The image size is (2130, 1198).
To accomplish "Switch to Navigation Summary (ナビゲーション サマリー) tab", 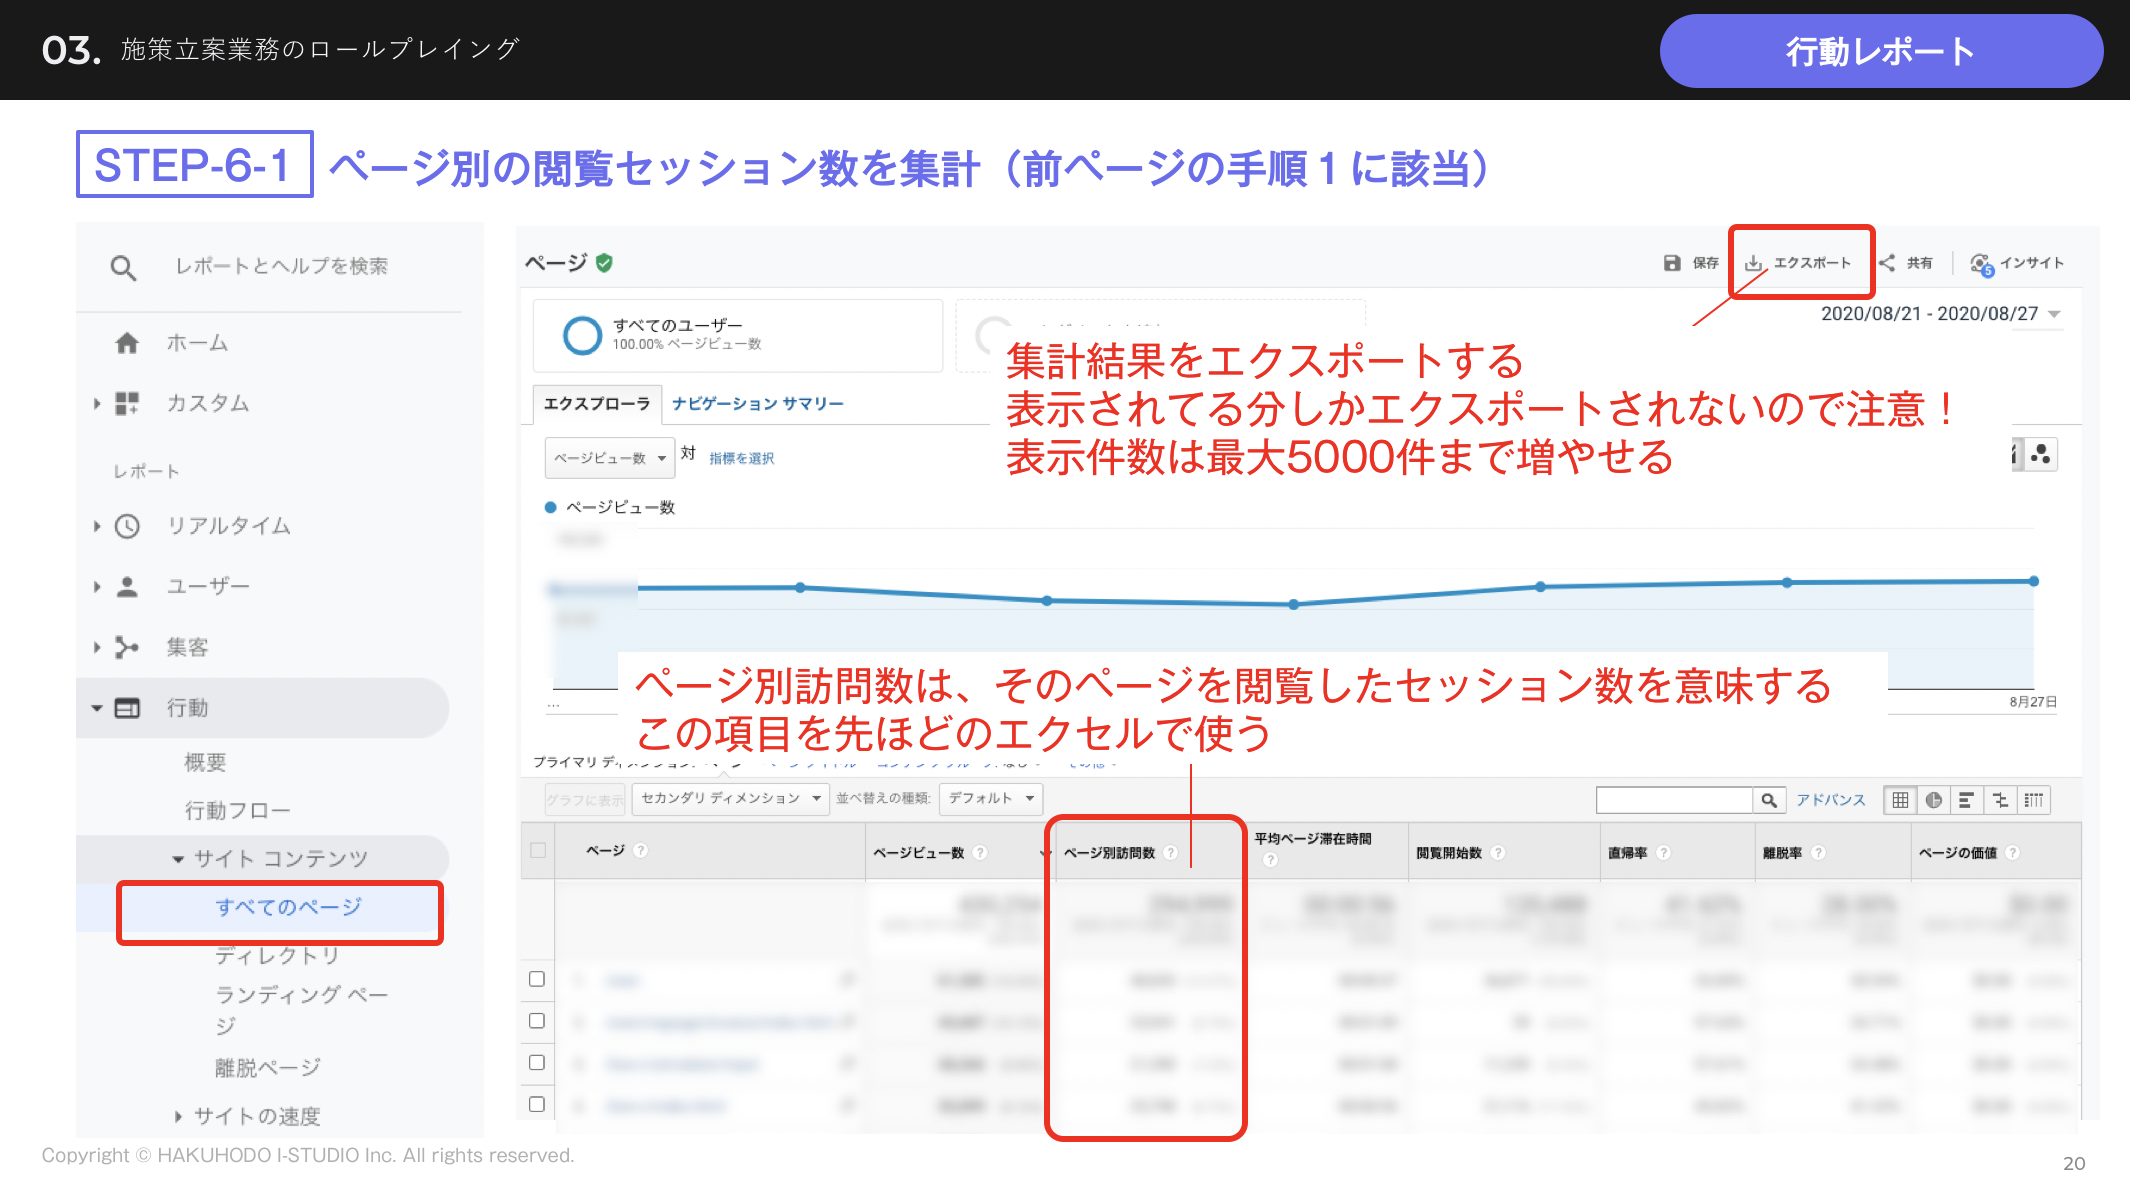I will (757, 404).
